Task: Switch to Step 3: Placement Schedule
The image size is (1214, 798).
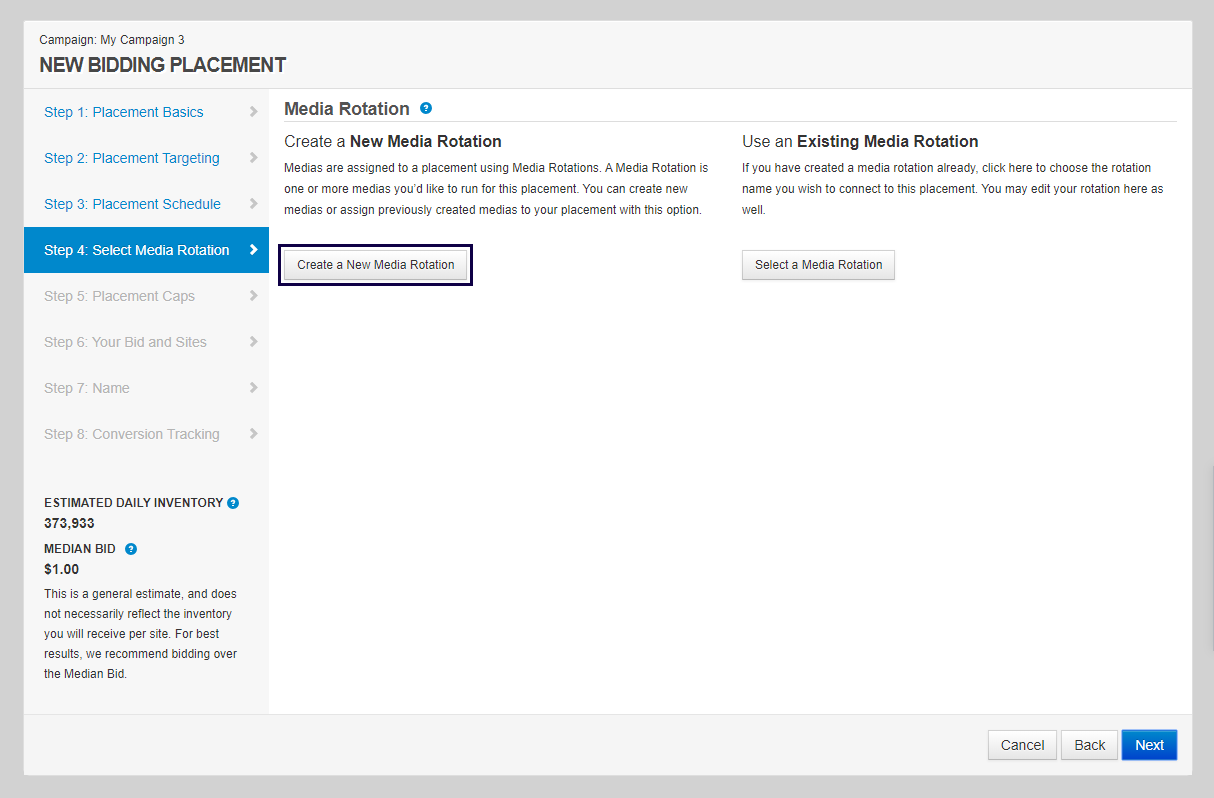Action: [132, 204]
